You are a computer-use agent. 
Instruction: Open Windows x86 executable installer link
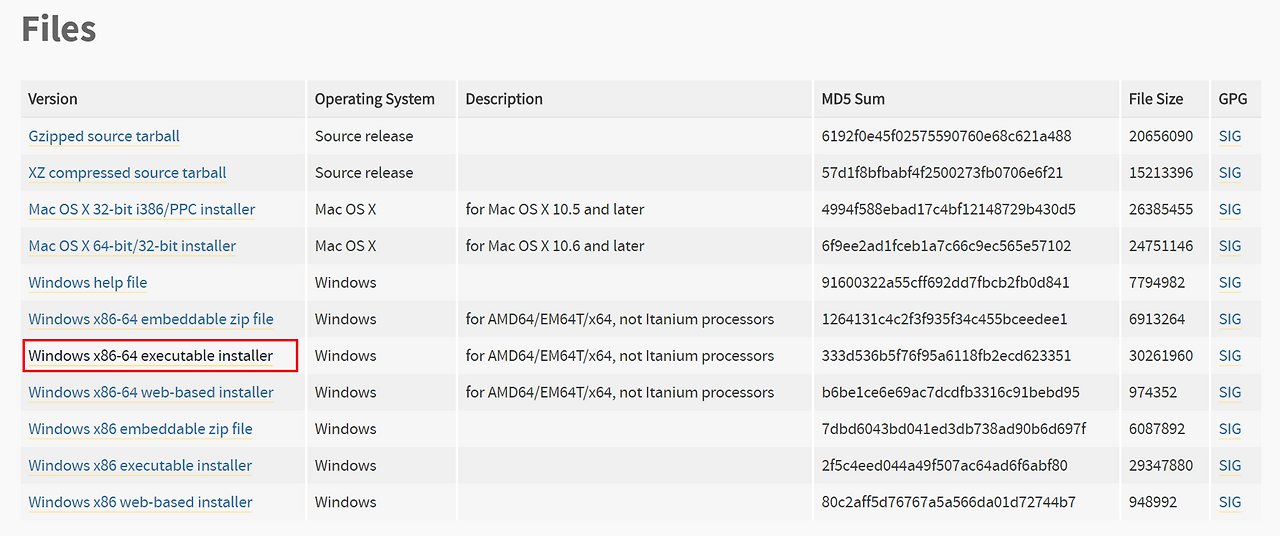(x=140, y=465)
